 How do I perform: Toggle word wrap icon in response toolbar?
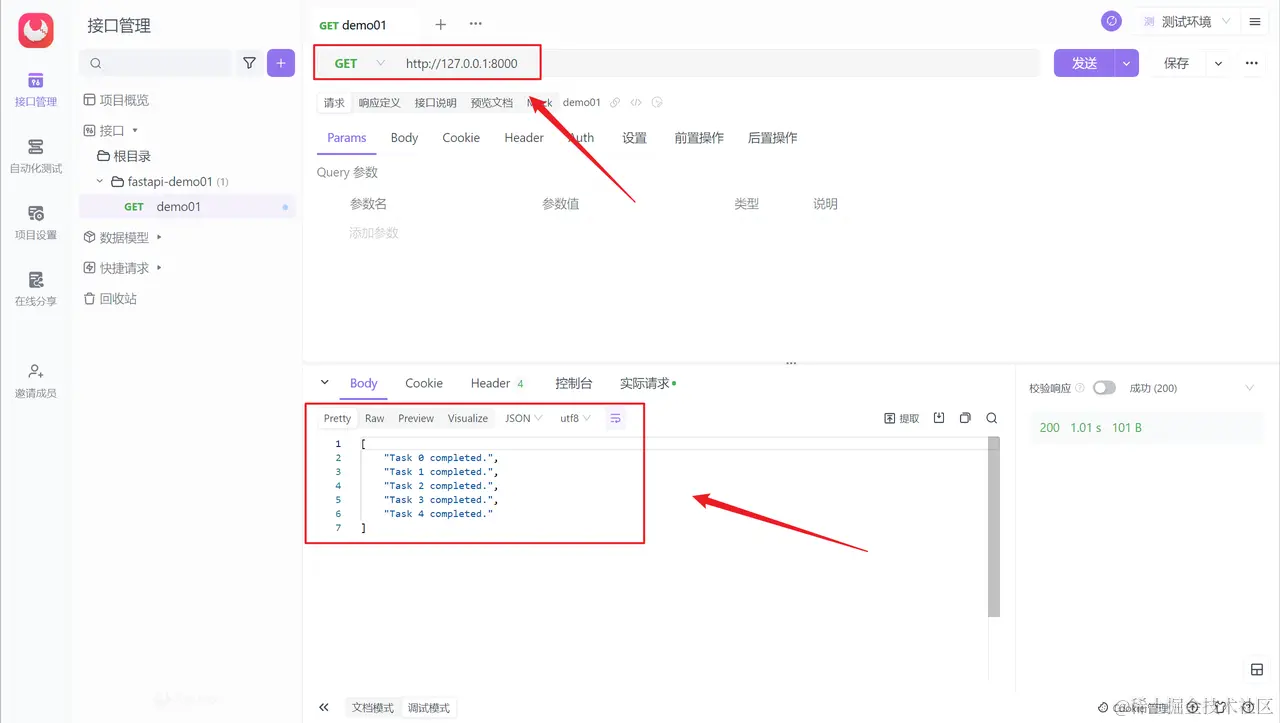coord(616,418)
